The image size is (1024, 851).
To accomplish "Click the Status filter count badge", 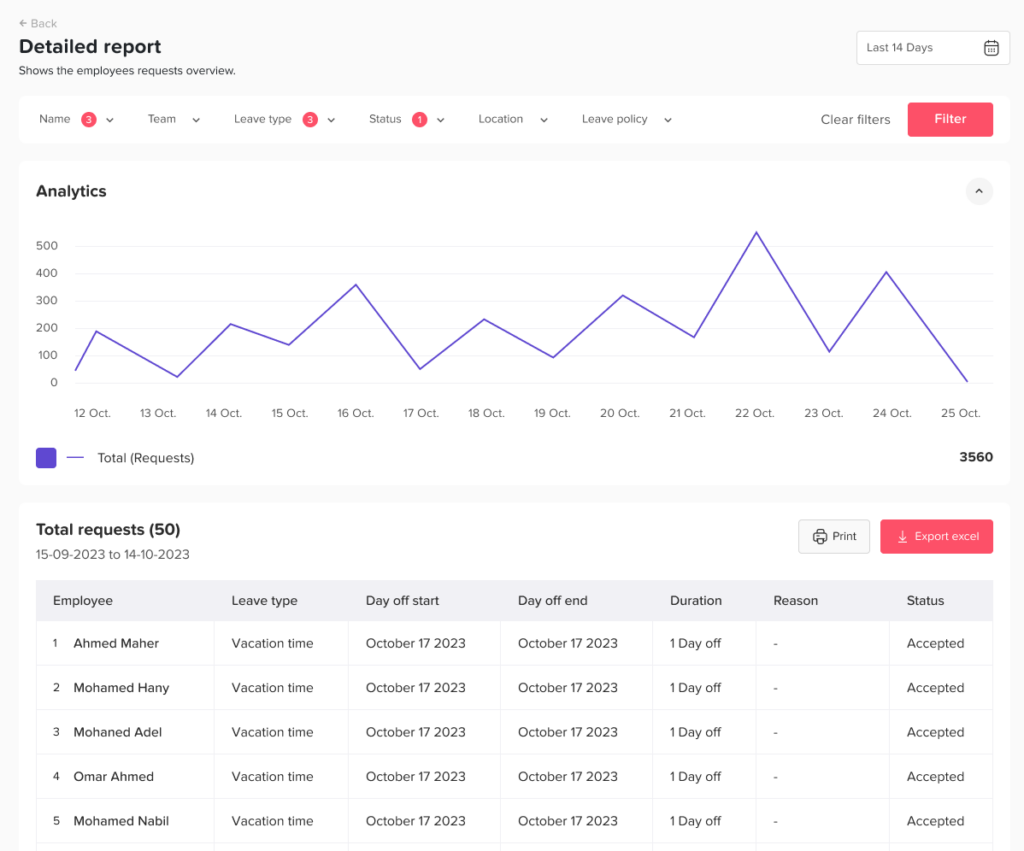I will coord(419,120).
